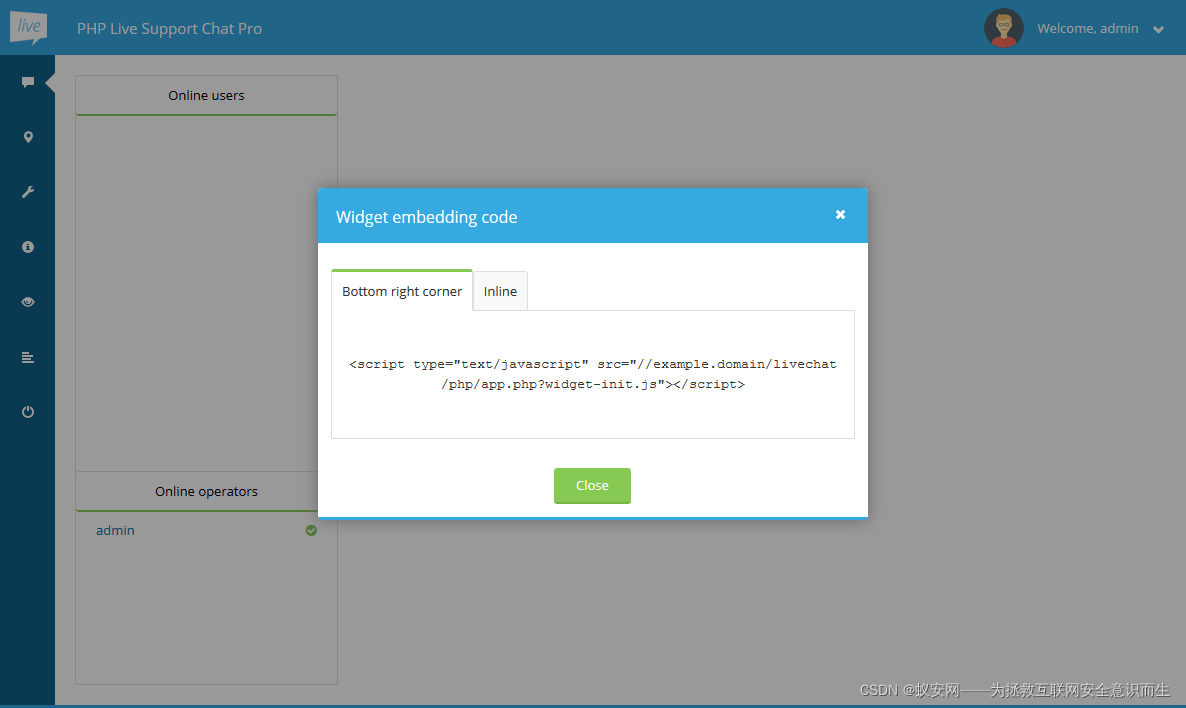Click the script embedding code text
Screen dimensions: 1186x708
[593, 374]
